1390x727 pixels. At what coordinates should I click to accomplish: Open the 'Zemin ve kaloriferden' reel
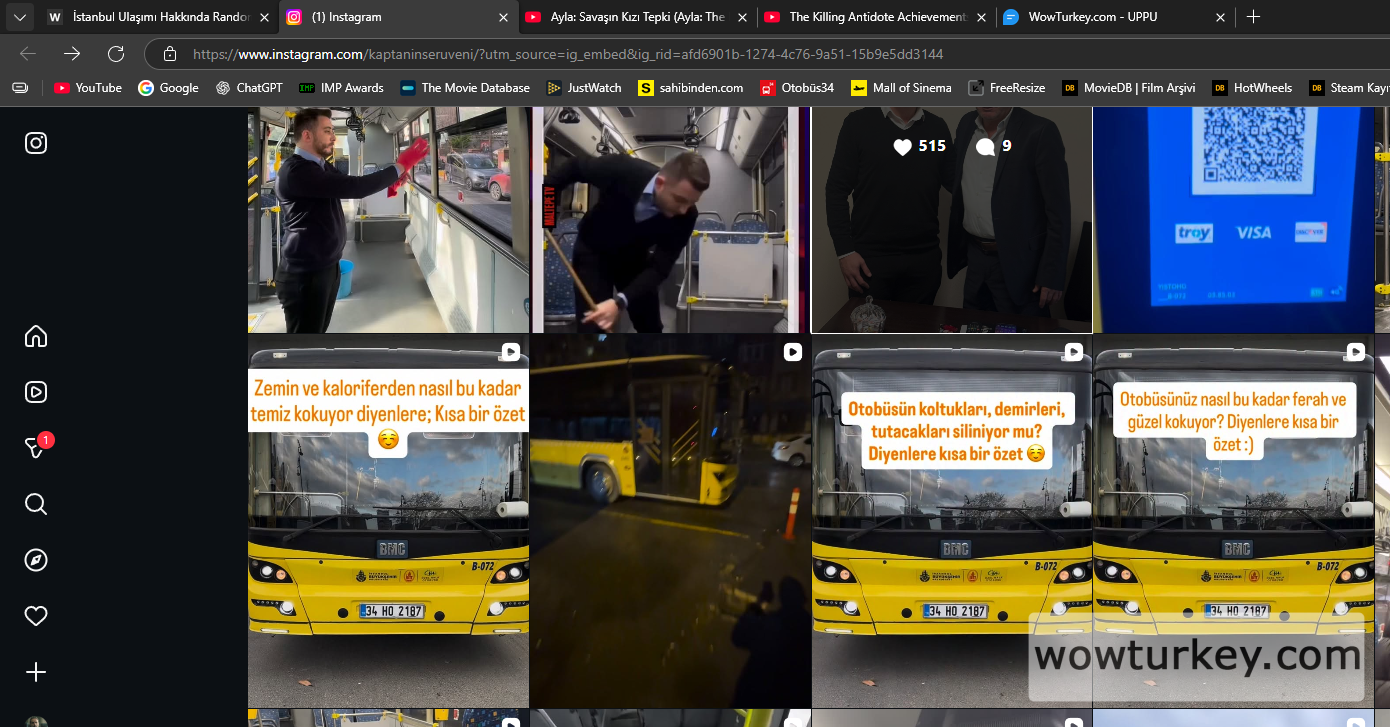point(388,520)
